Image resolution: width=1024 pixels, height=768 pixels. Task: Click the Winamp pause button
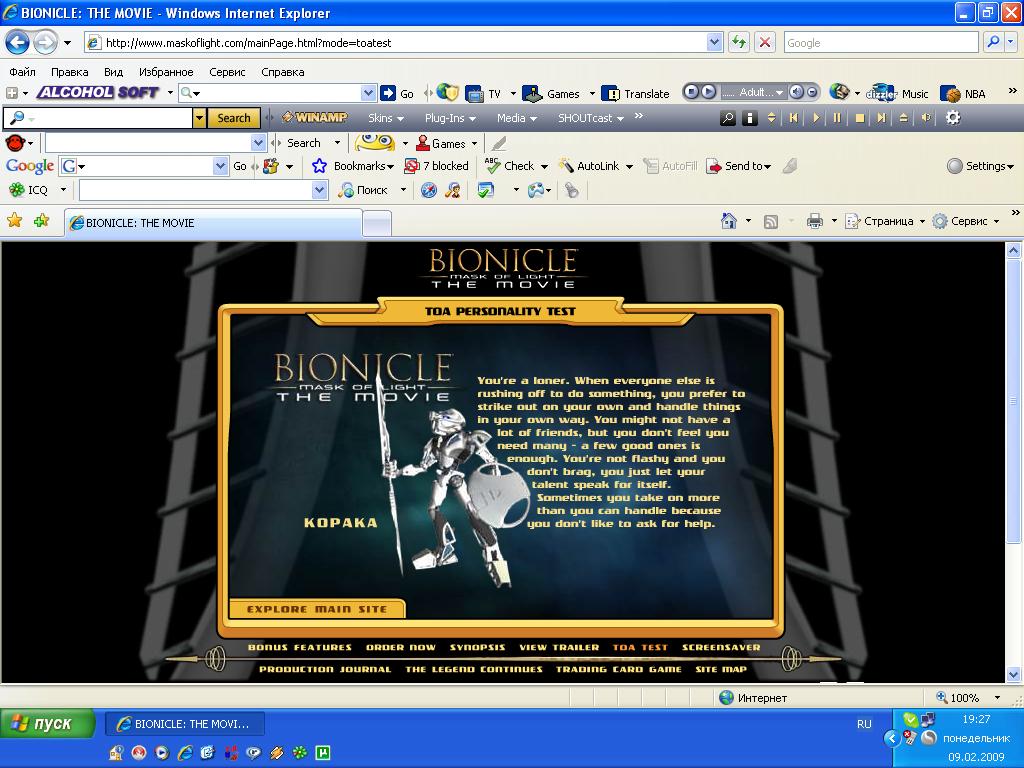point(837,118)
